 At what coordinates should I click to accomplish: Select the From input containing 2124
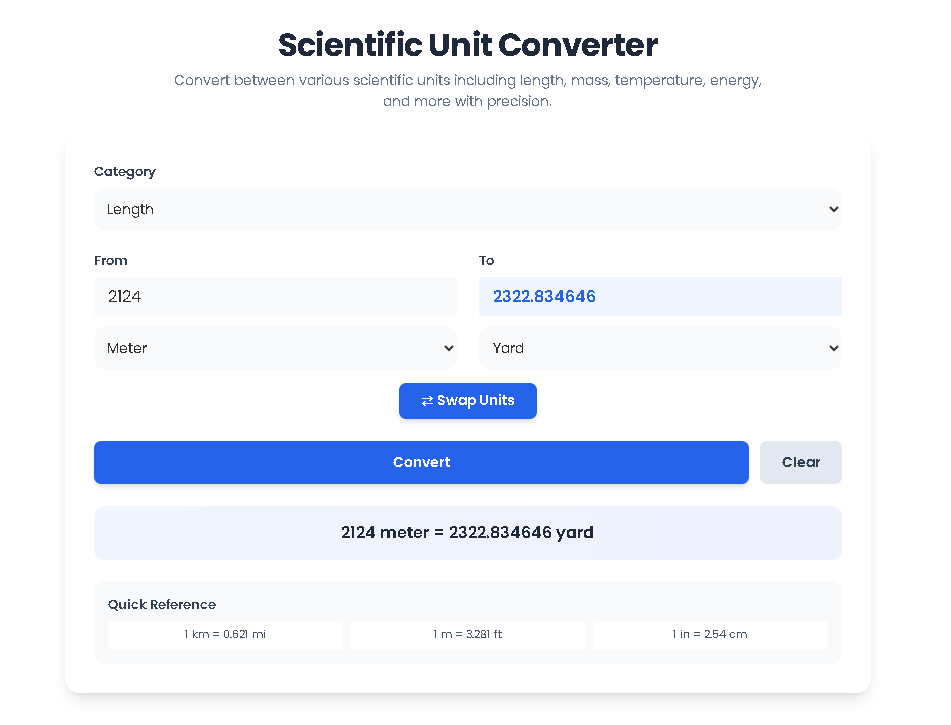(x=275, y=296)
